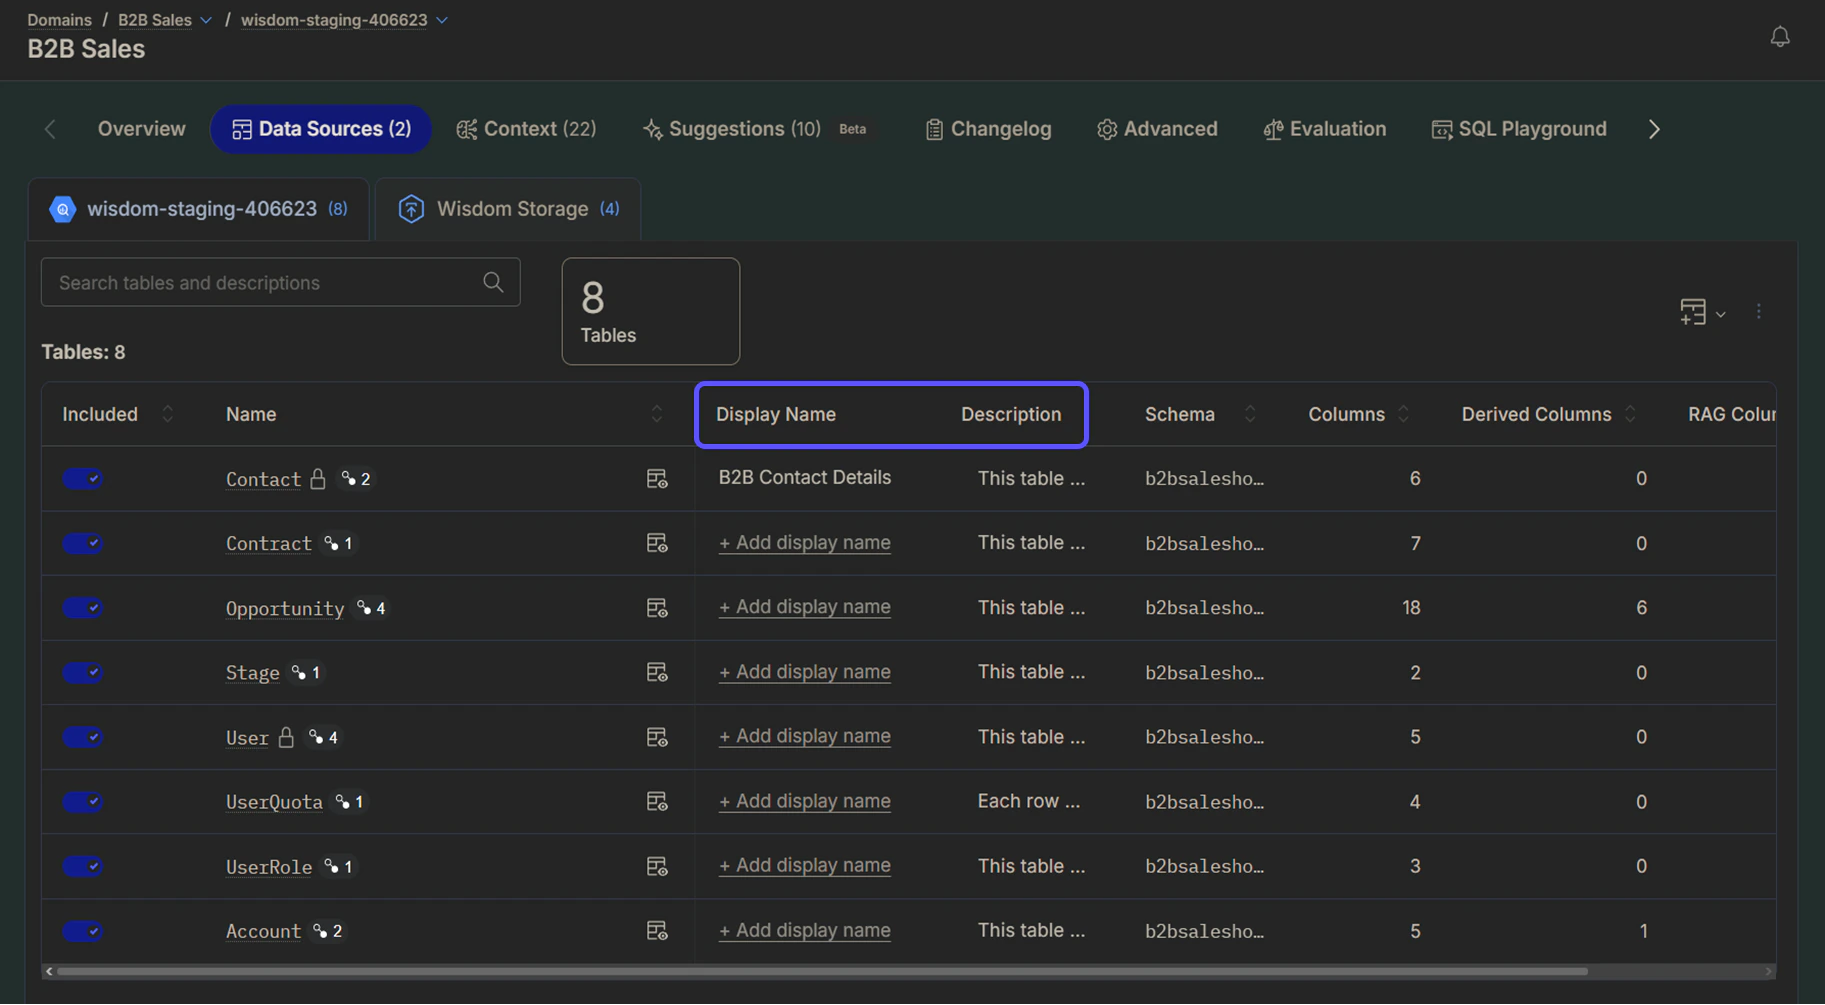Toggle the Included switch for Contract
1825x1005 pixels.
(83, 543)
